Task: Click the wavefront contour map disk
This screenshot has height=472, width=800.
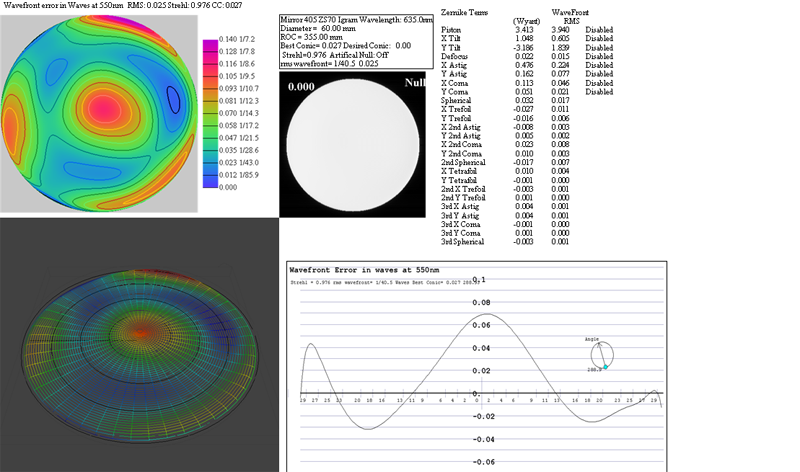Action: pos(98,112)
